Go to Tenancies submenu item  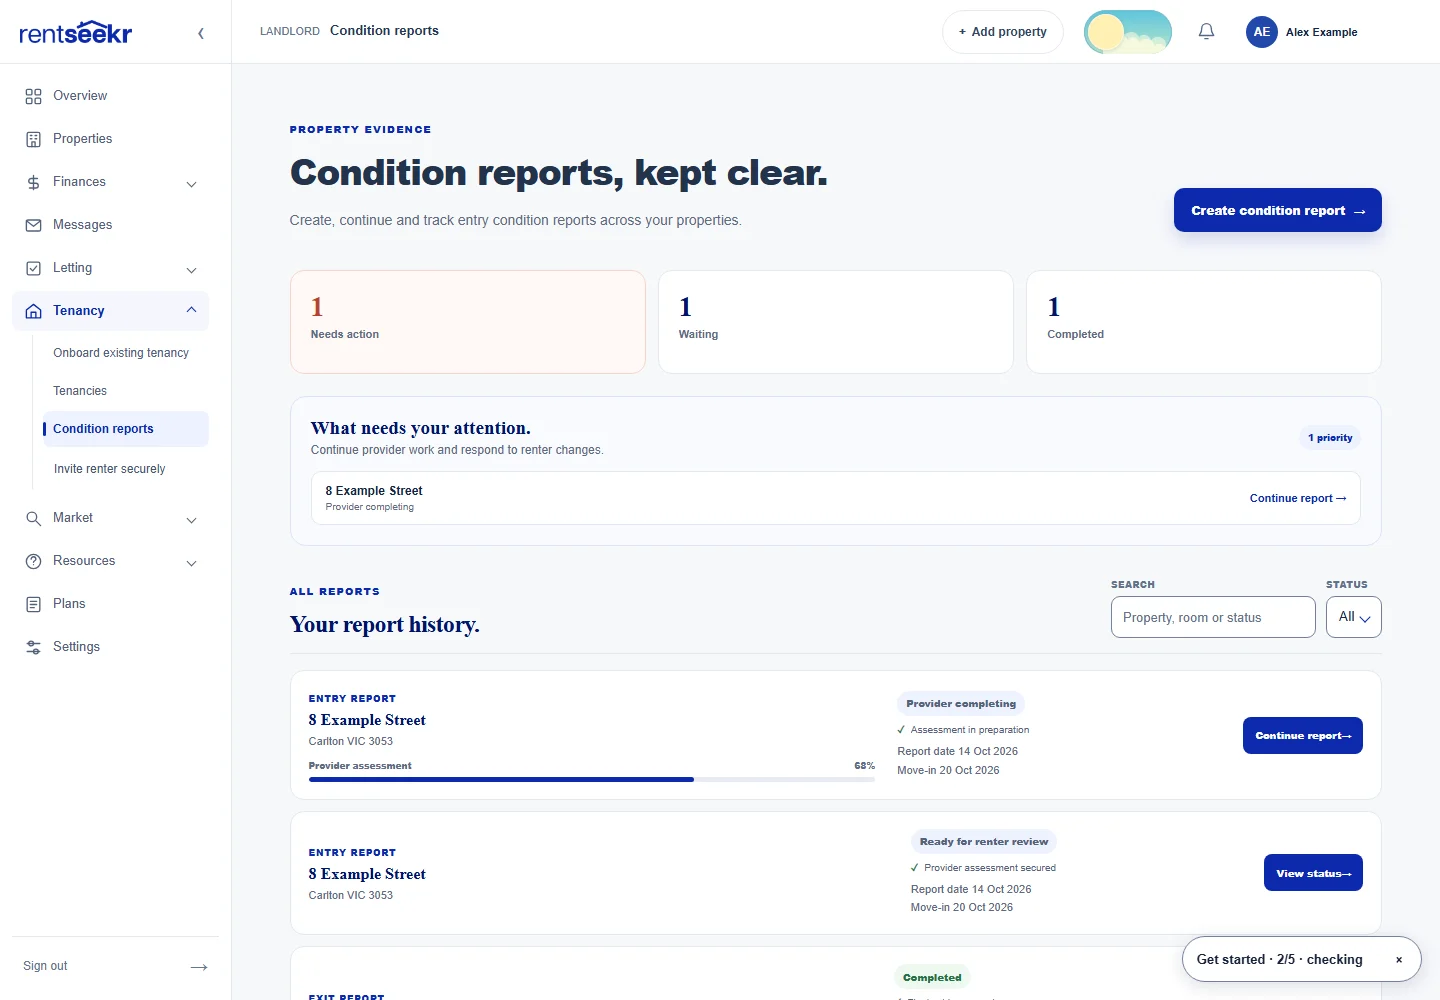pos(80,391)
